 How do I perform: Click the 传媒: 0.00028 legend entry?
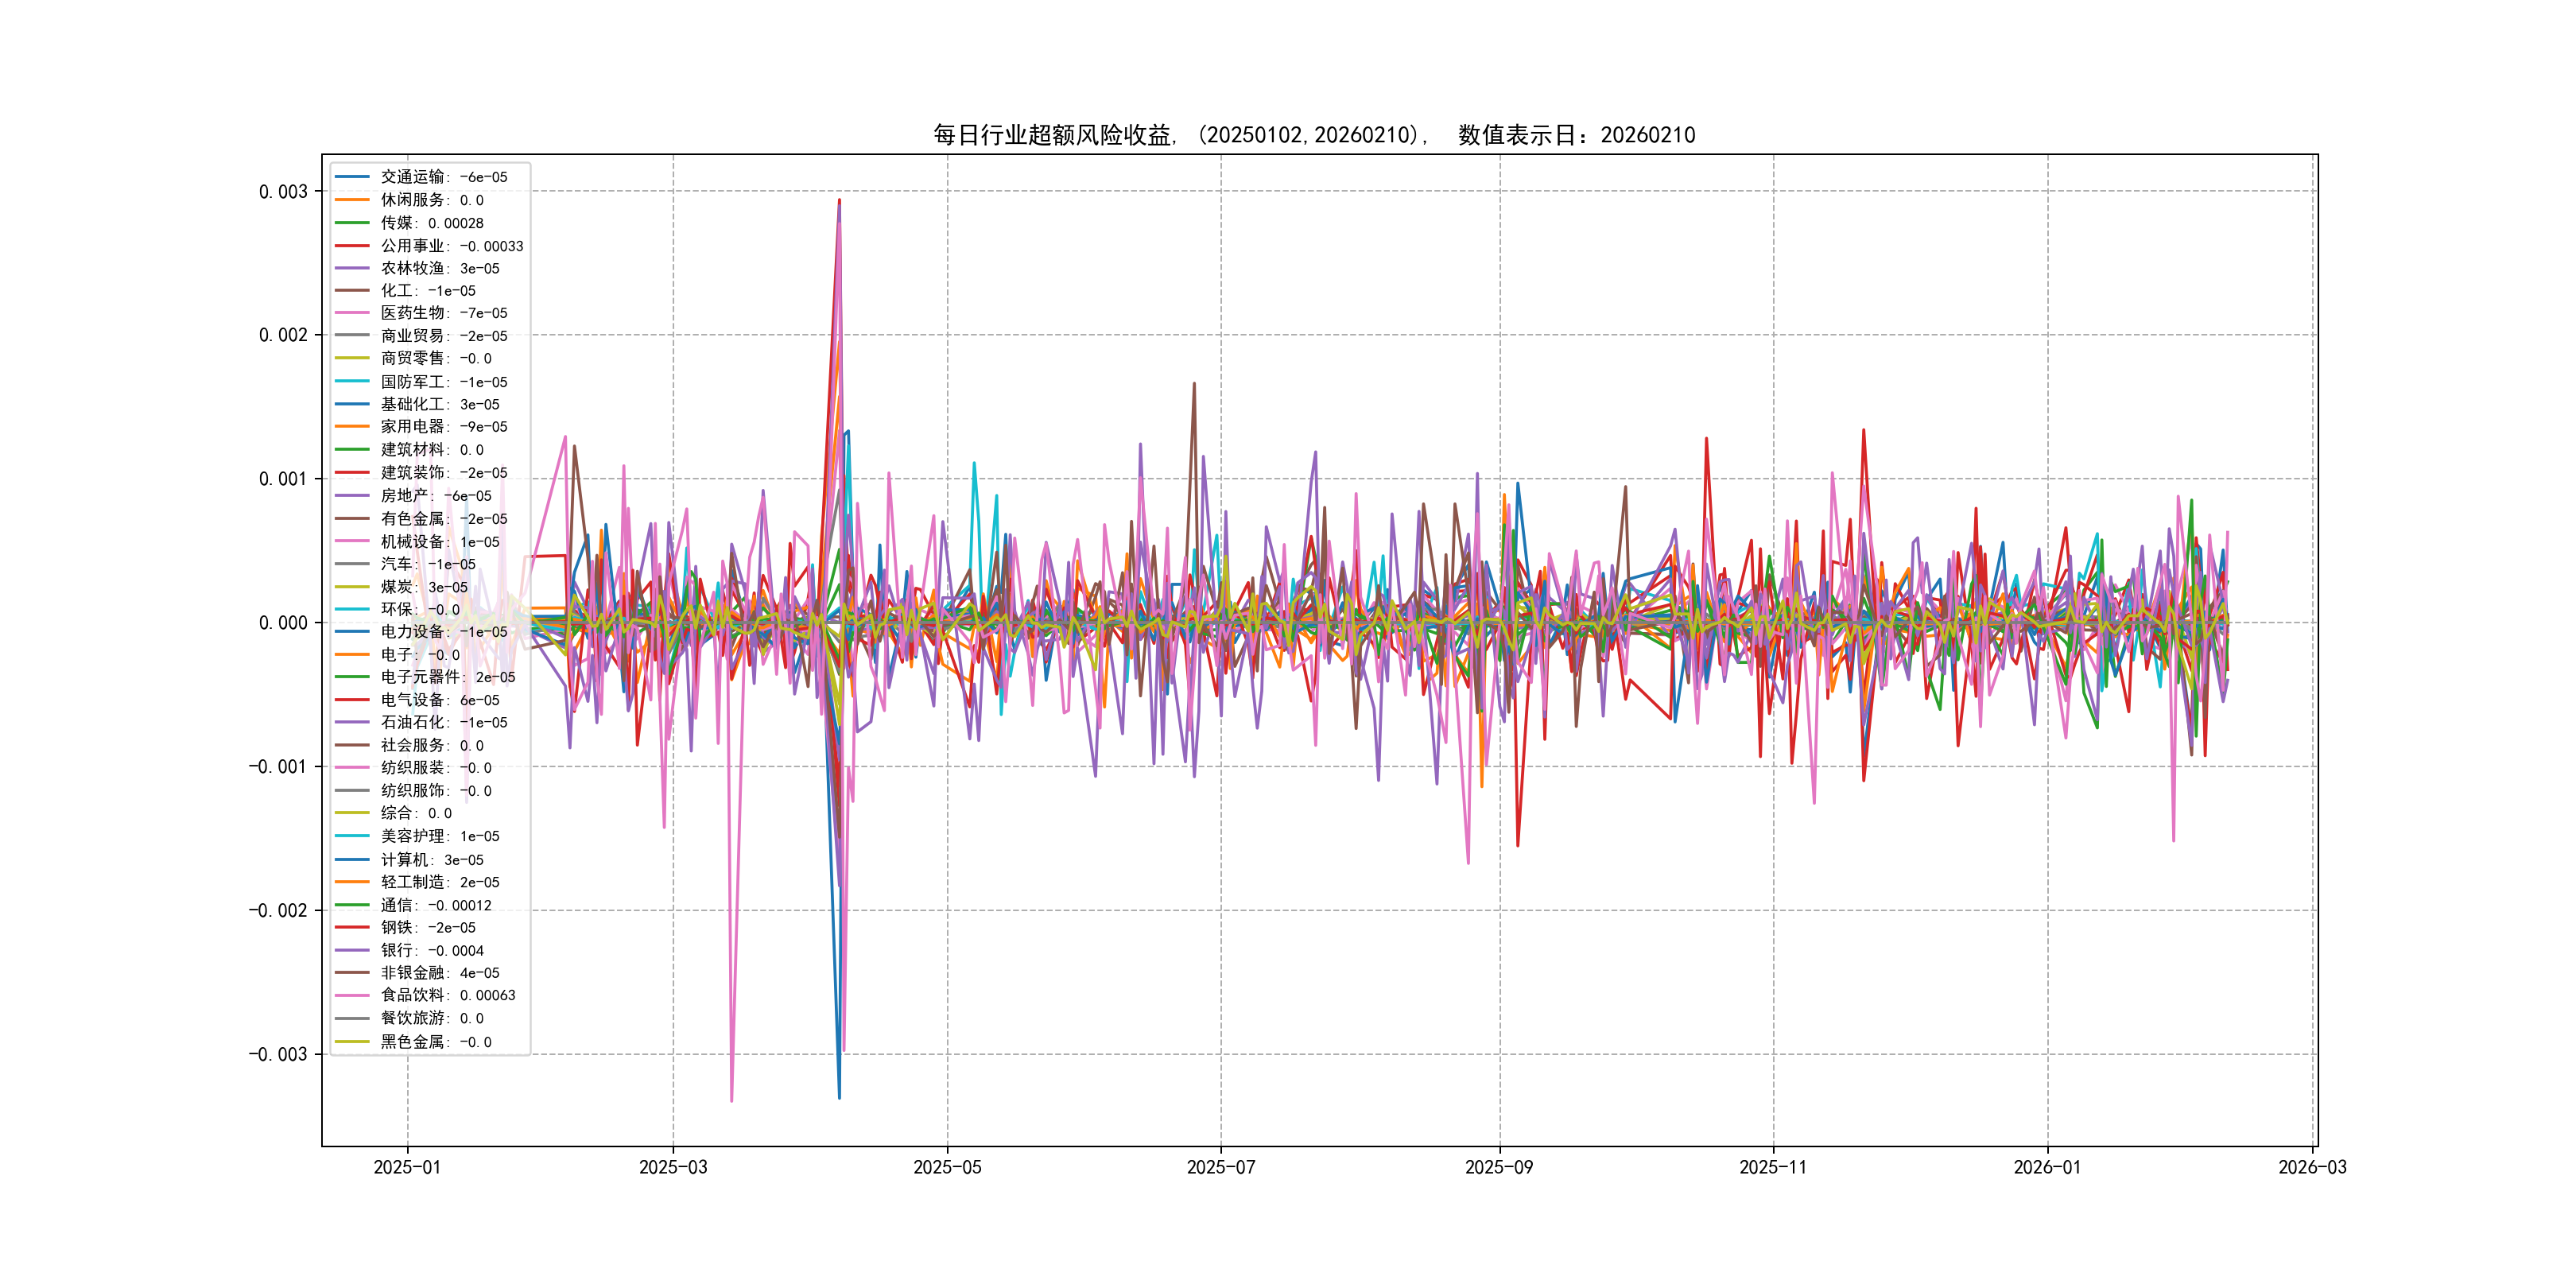coord(431,223)
